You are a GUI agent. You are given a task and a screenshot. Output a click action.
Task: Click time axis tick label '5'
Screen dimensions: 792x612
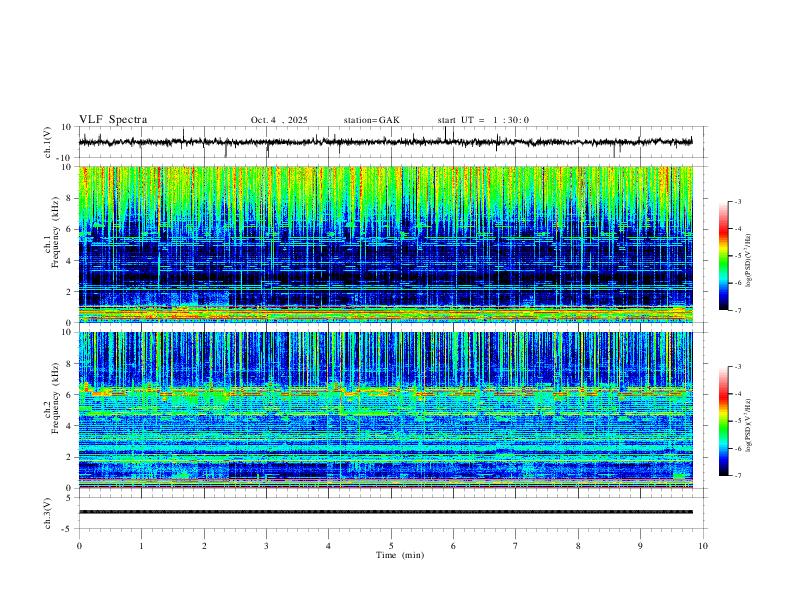pyautogui.click(x=391, y=546)
